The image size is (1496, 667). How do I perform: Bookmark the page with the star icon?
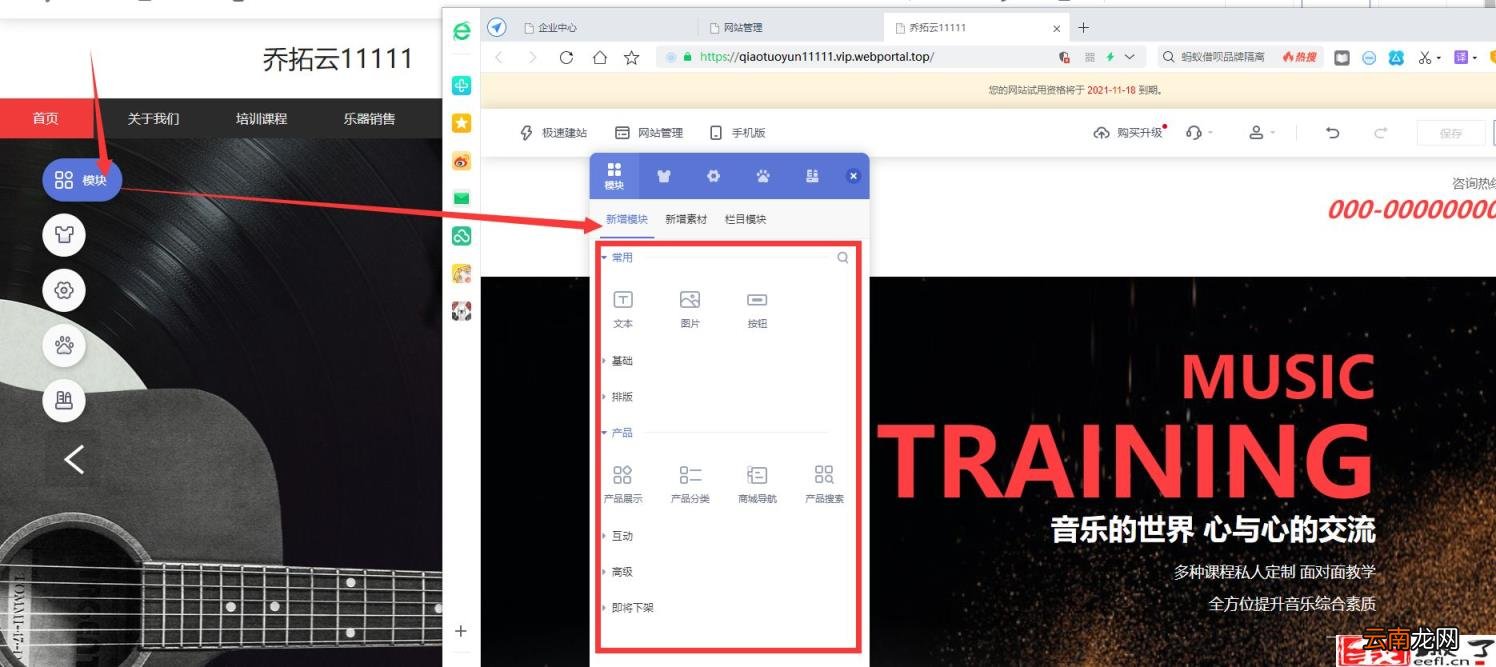click(631, 57)
